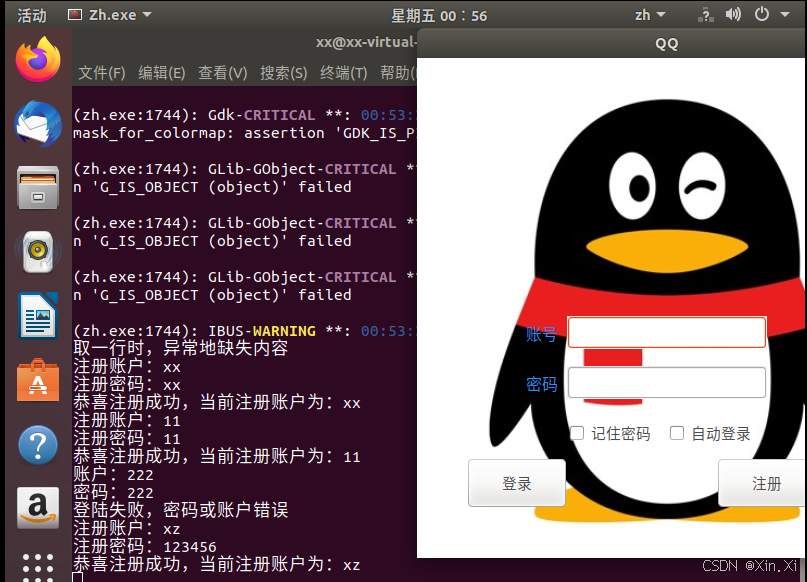The width and height of the screenshot is (807, 582).
Task: Click the power icon in top bar
Action: 762,14
